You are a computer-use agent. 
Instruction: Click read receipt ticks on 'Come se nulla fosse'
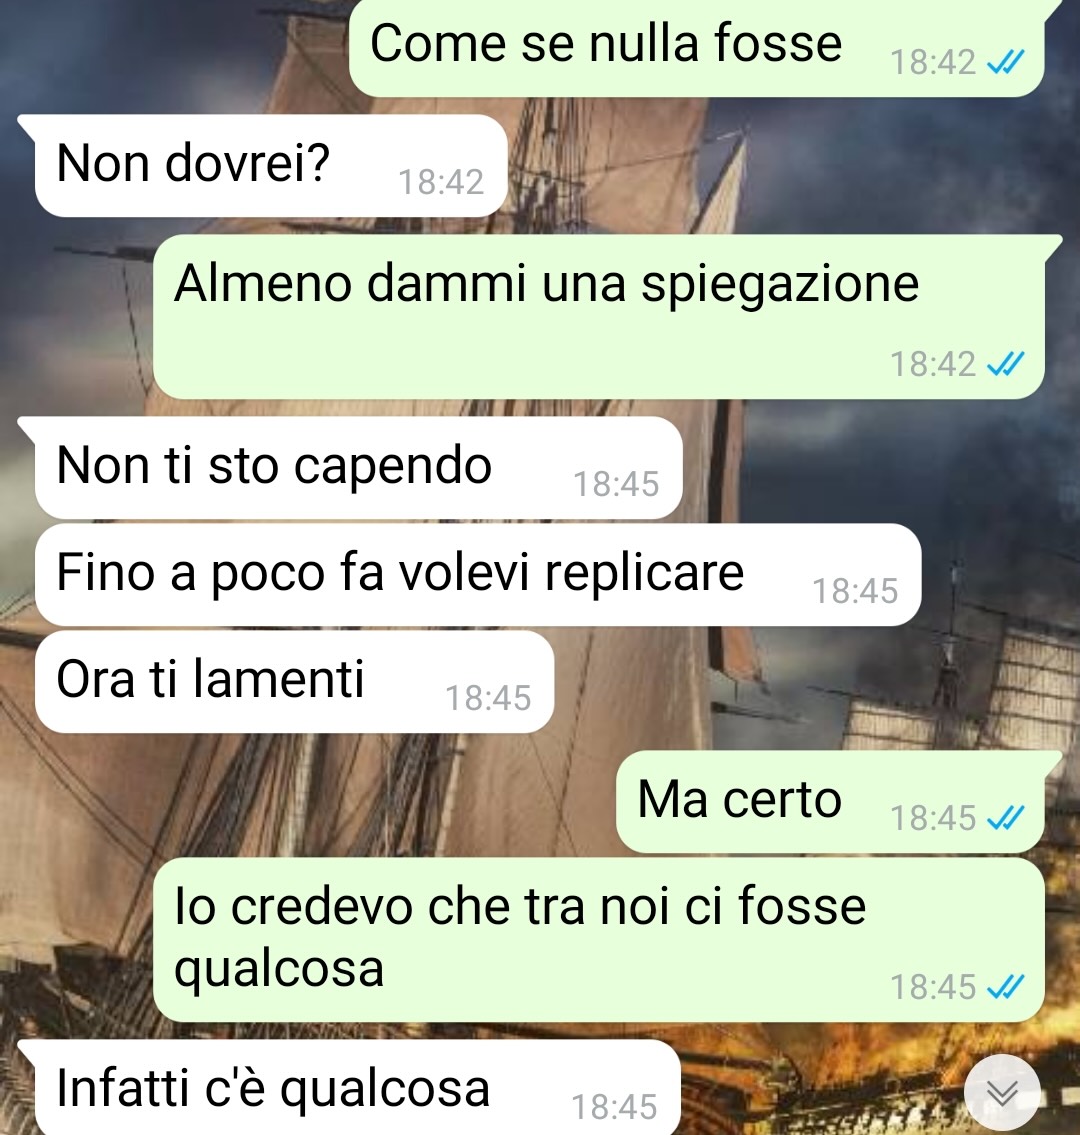1005,62
